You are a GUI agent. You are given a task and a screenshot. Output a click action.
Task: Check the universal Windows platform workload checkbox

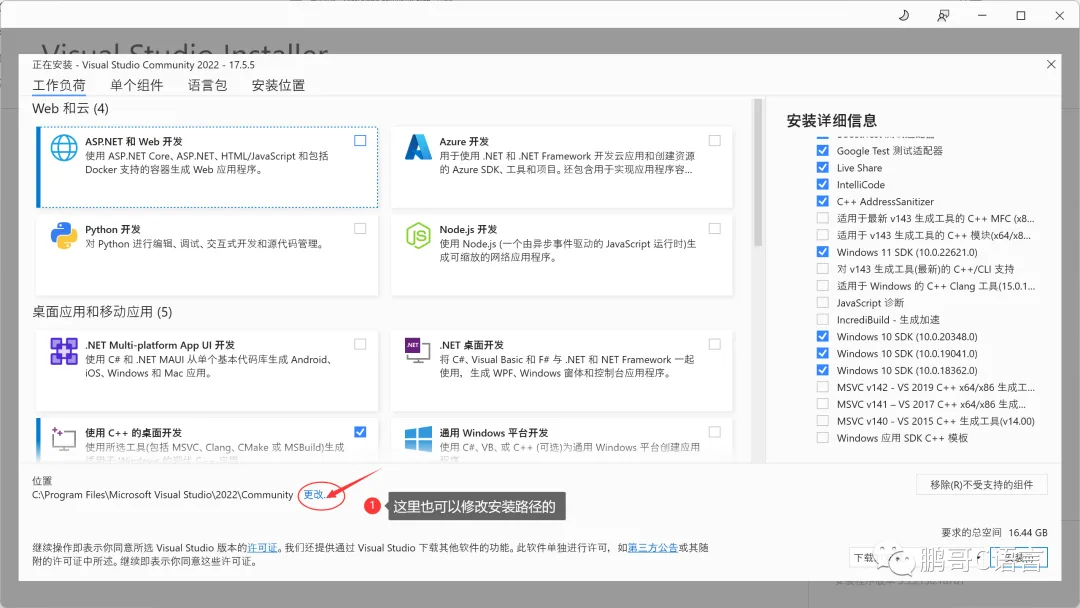[715, 432]
